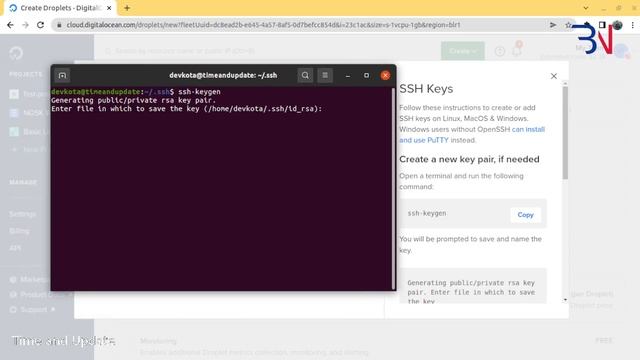Click 'Create a new key pair, if needed' heading
Screen dimensions: 640x360
tap(469, 159)
